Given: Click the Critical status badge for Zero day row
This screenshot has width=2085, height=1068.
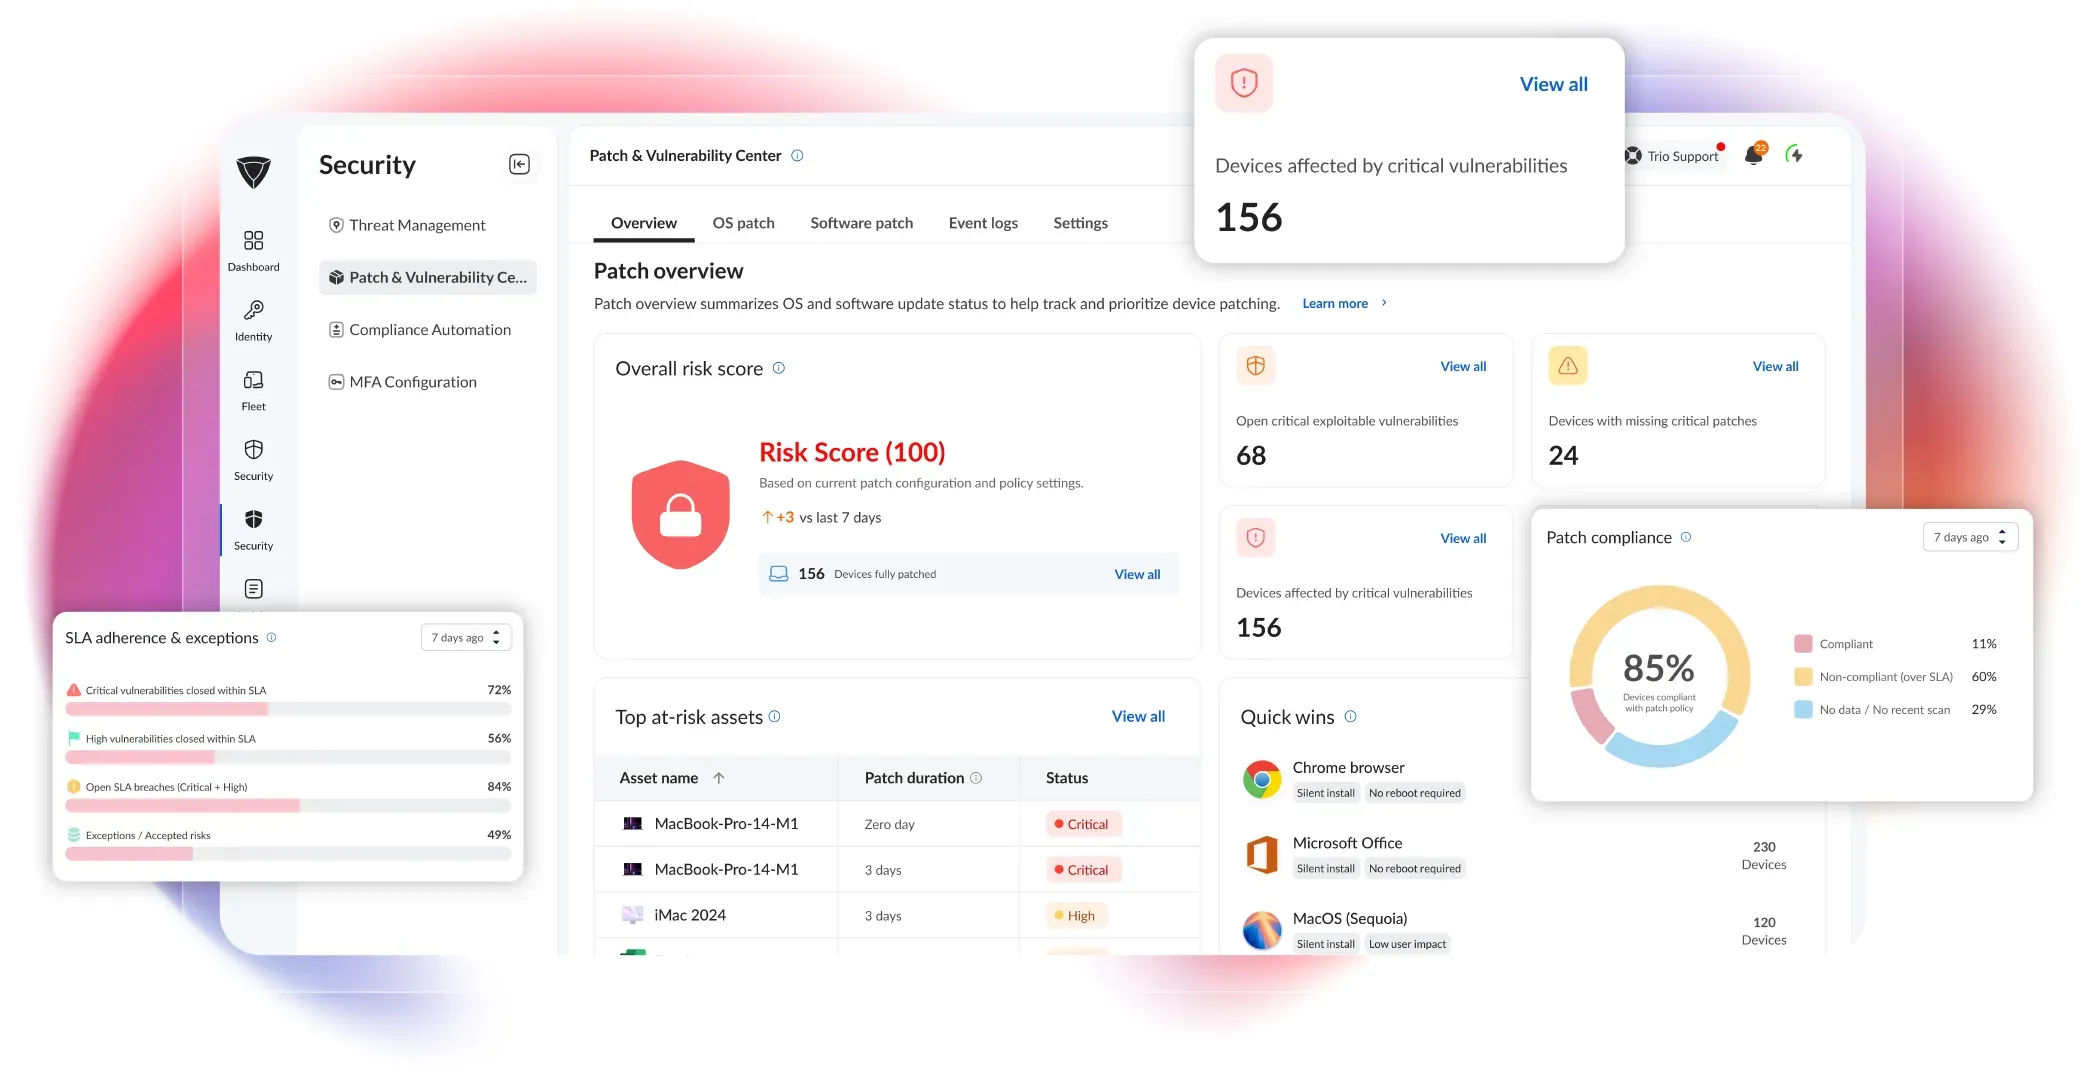Looking at the screenshot, I should (1082, 824).
